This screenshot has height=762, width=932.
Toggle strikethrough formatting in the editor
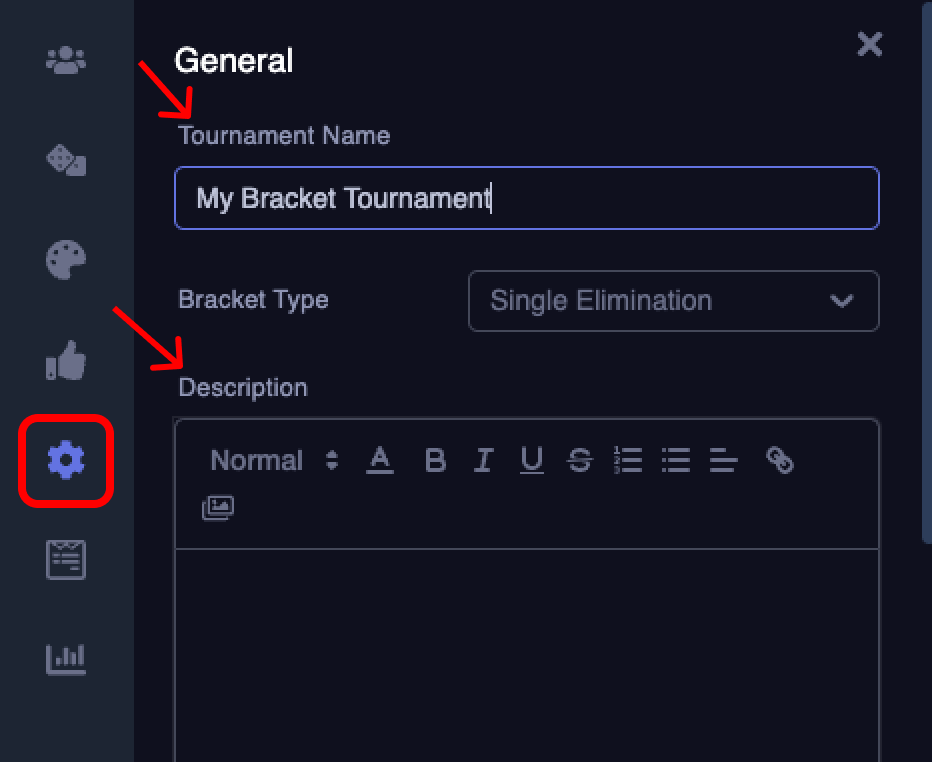click(579, 460)
